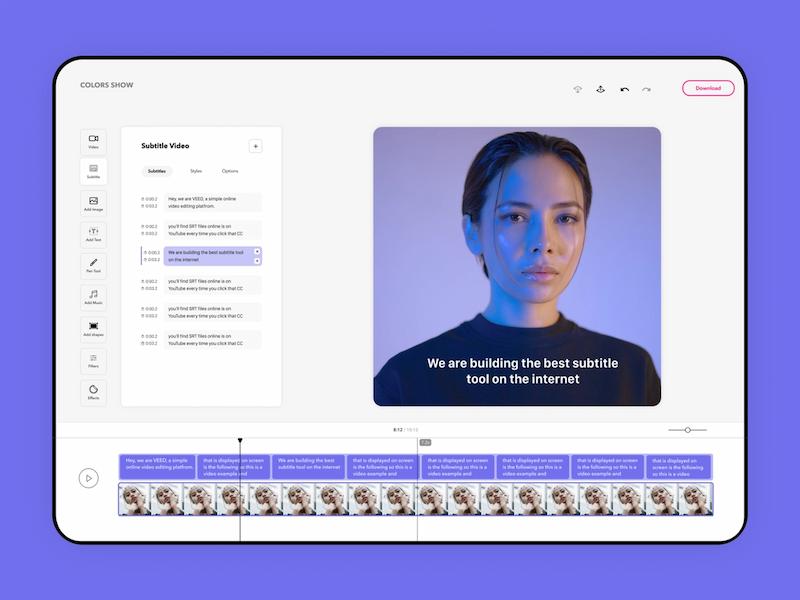The width and height of the screenshot is (800, 600).
Task: Switch to the Styles tab
Action: pyautogui.click(x=196, y=171)
